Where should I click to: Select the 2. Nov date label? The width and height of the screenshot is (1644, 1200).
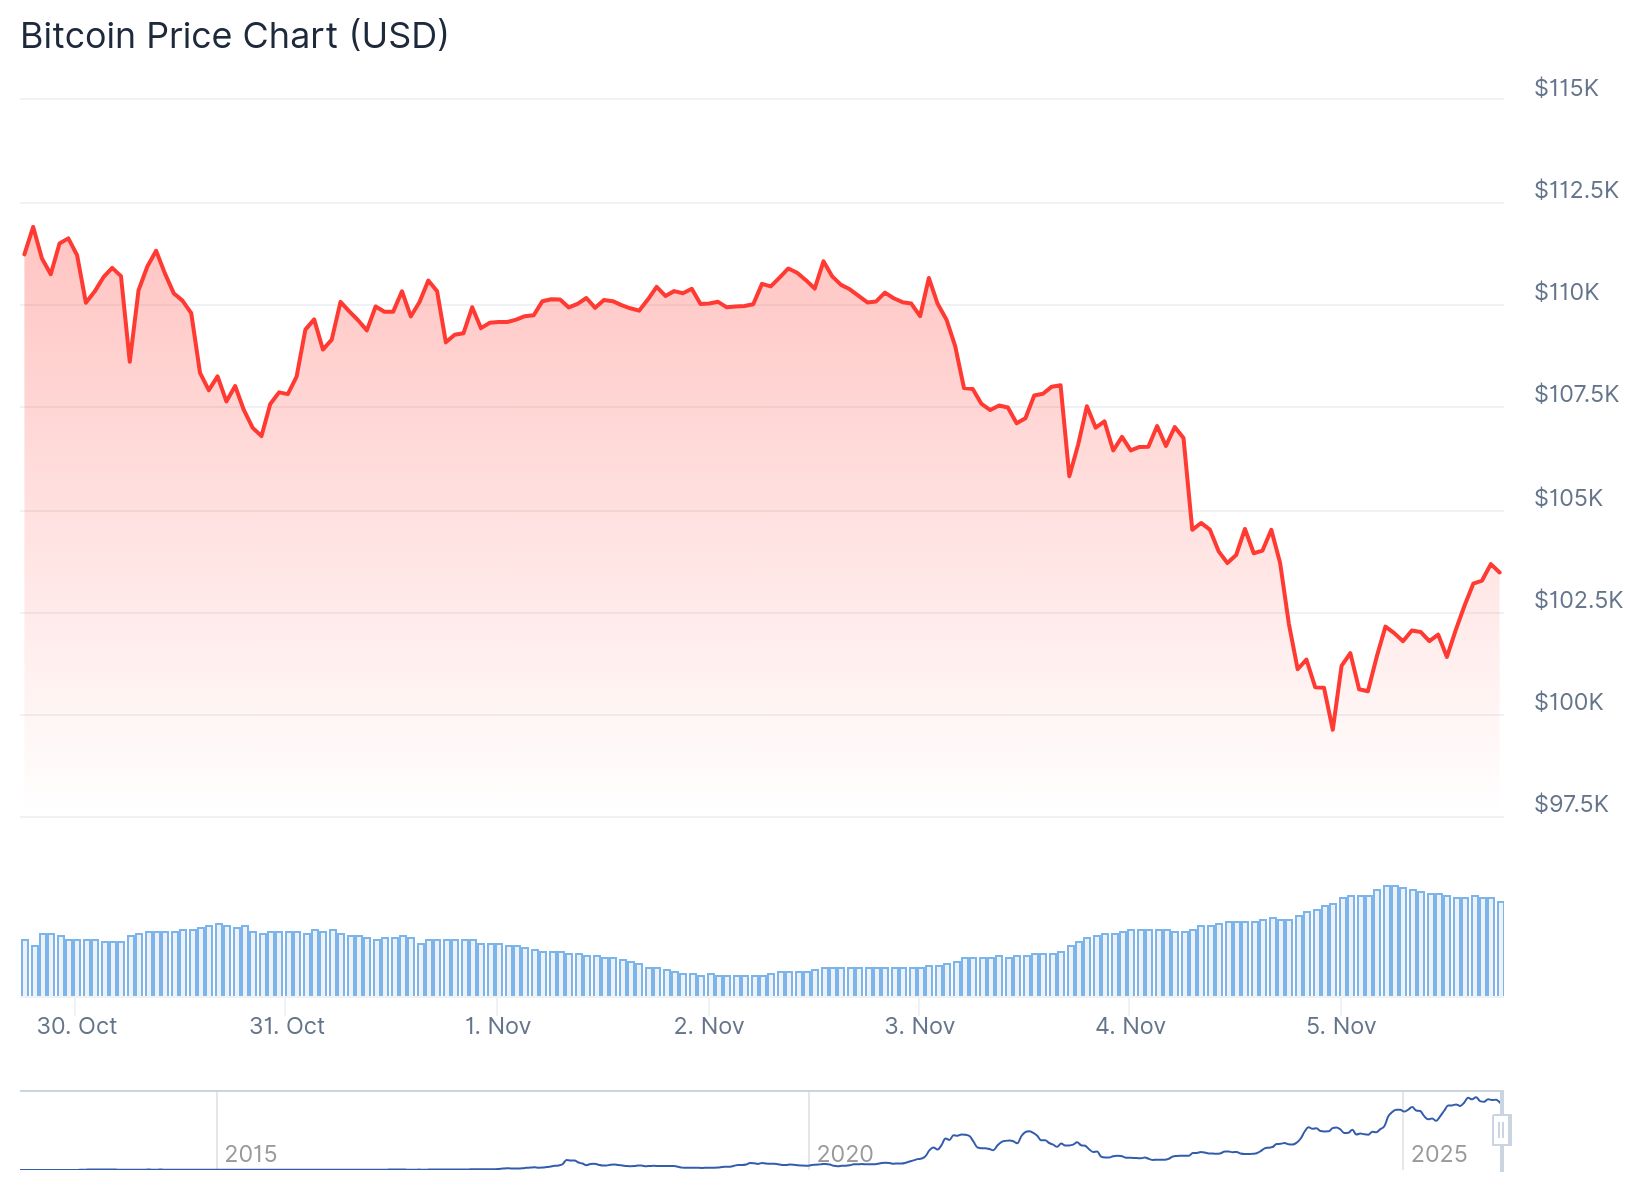click(709, 1026)
